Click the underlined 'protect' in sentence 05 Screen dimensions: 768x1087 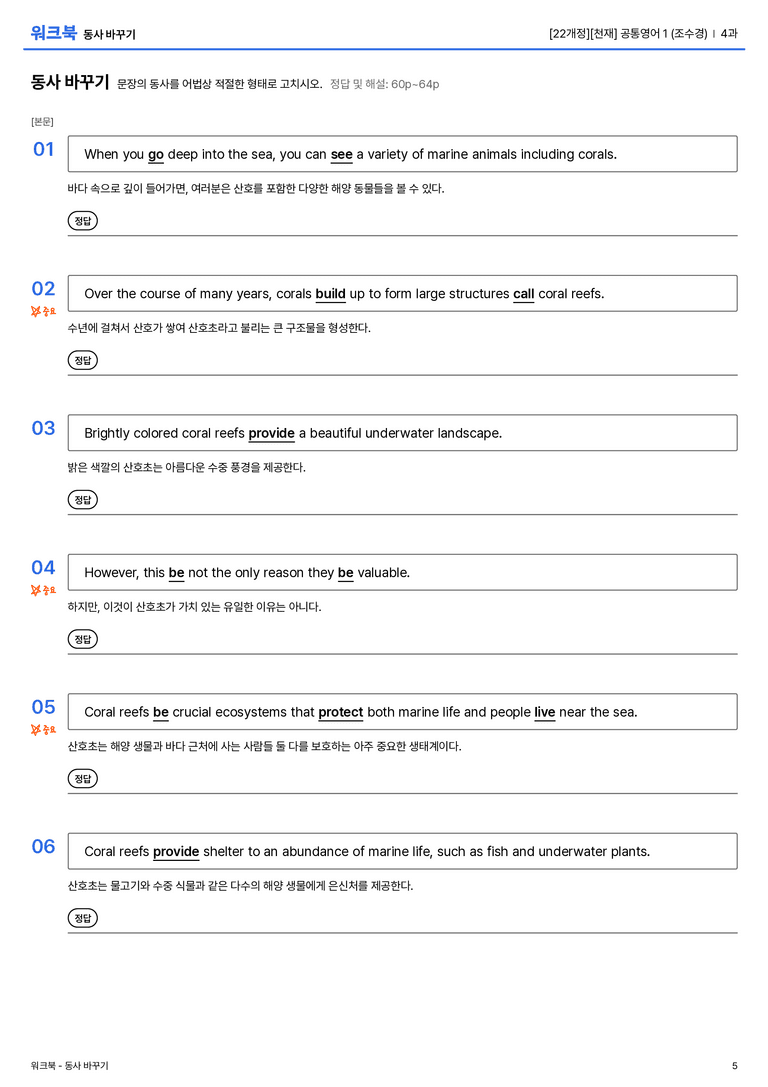[340, 712]
